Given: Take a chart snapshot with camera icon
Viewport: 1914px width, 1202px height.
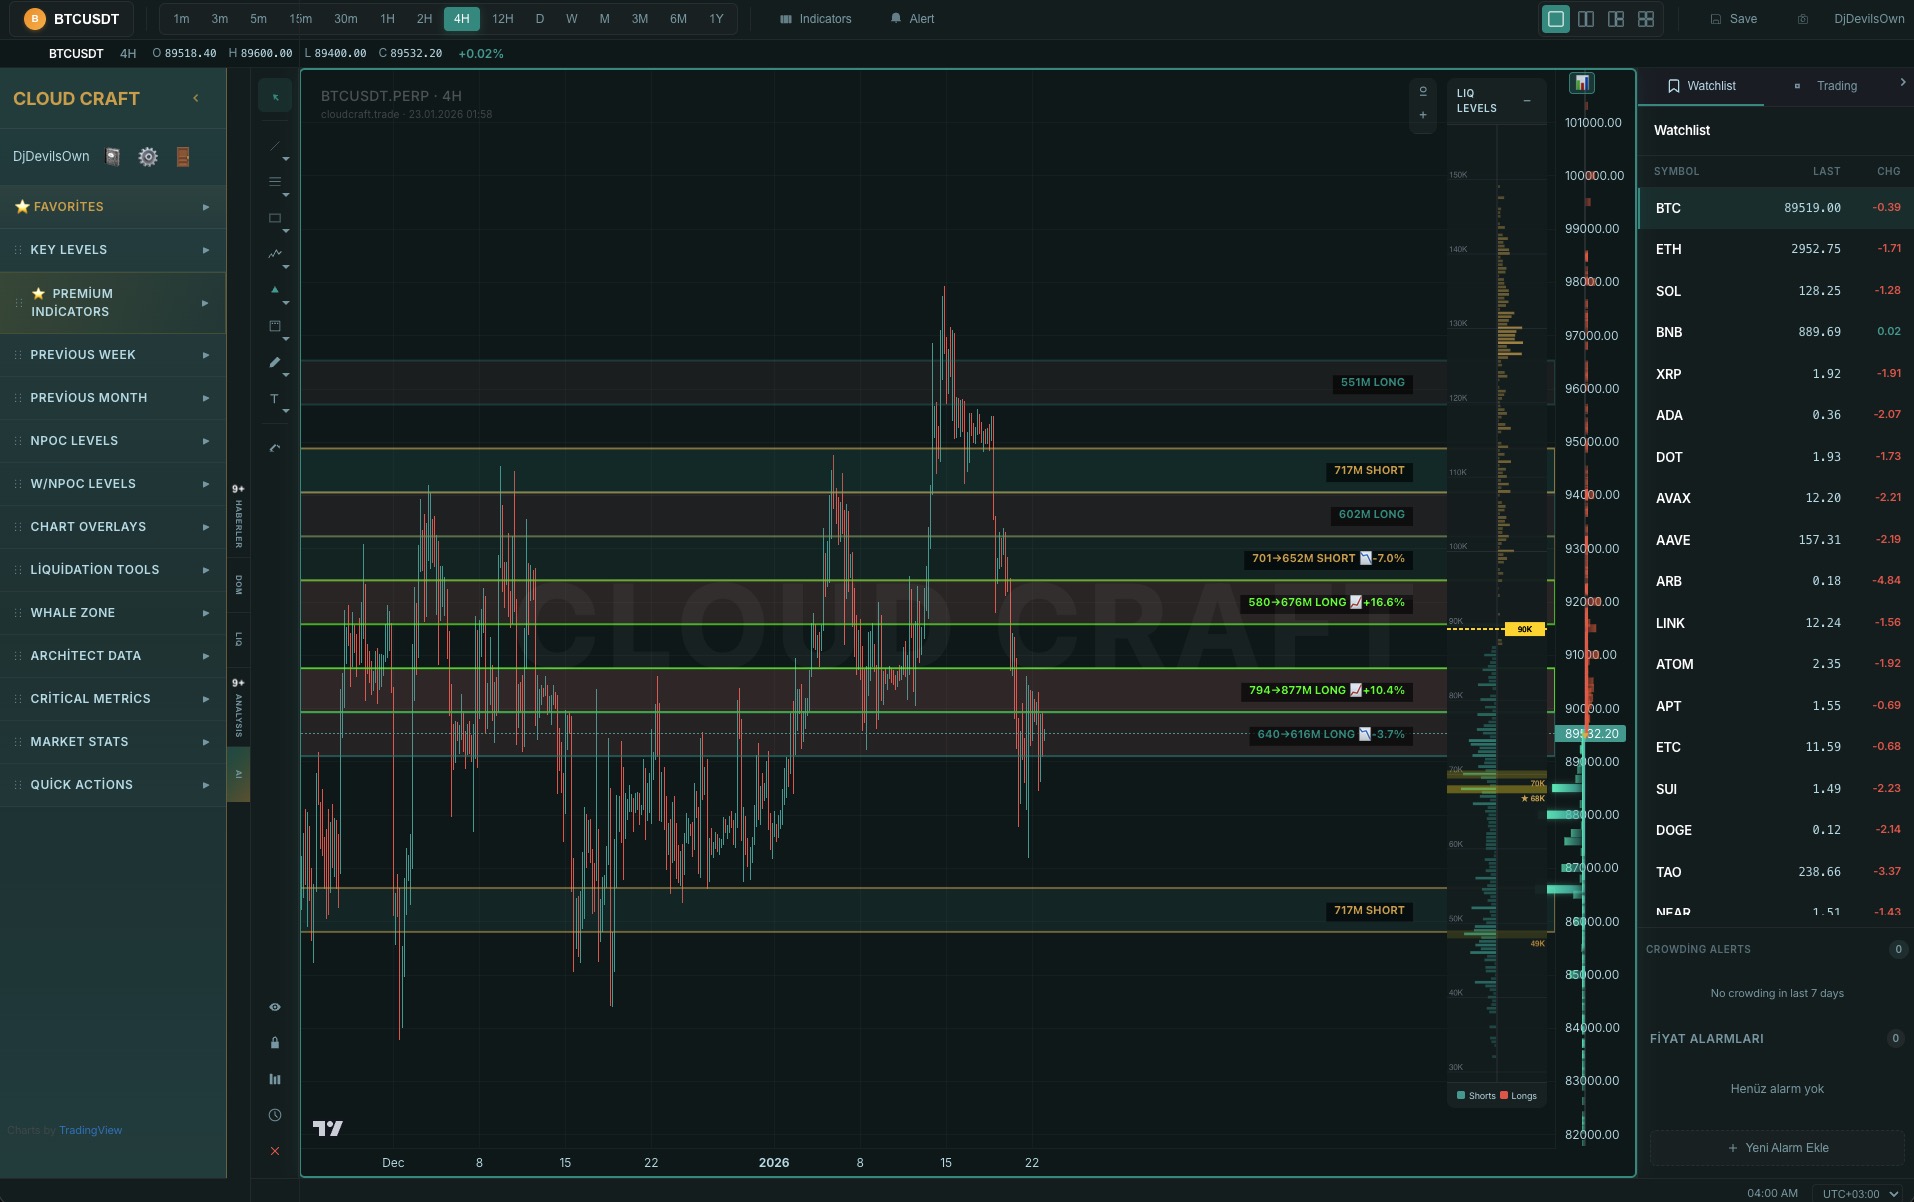Looking at the screenshot, I should [x=1803, y=19].
